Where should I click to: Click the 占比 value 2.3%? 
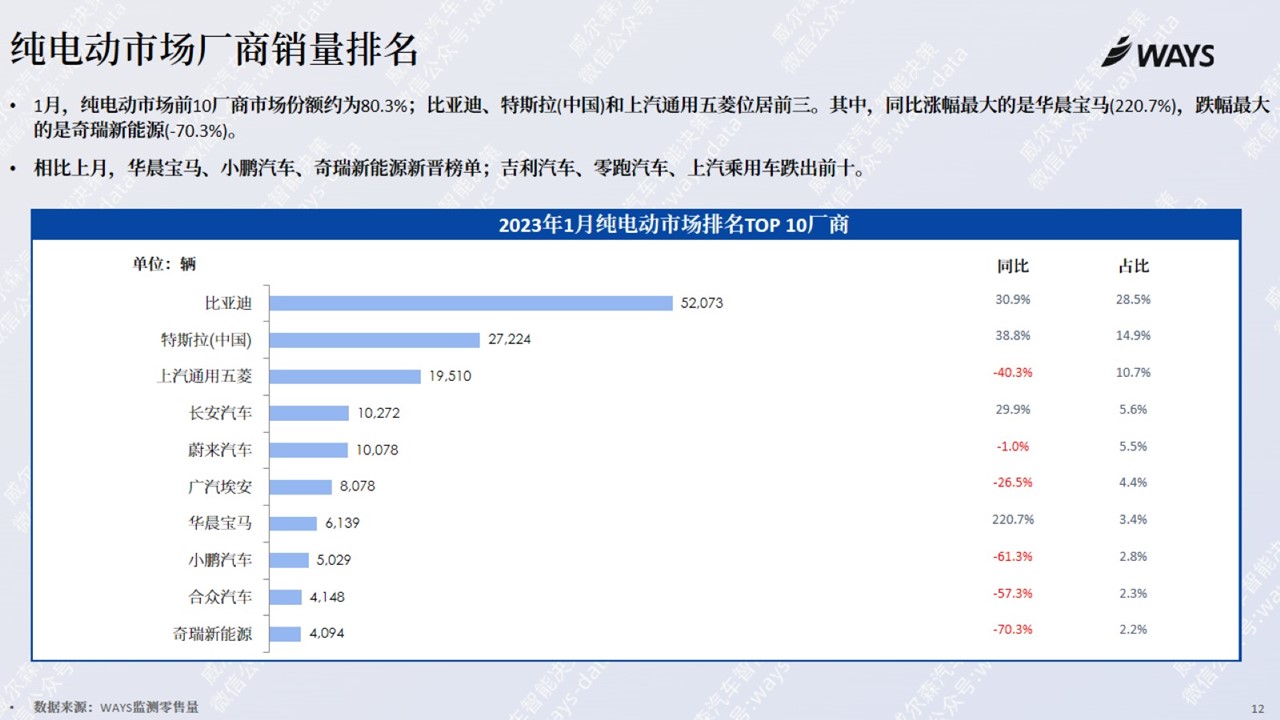1134,593
